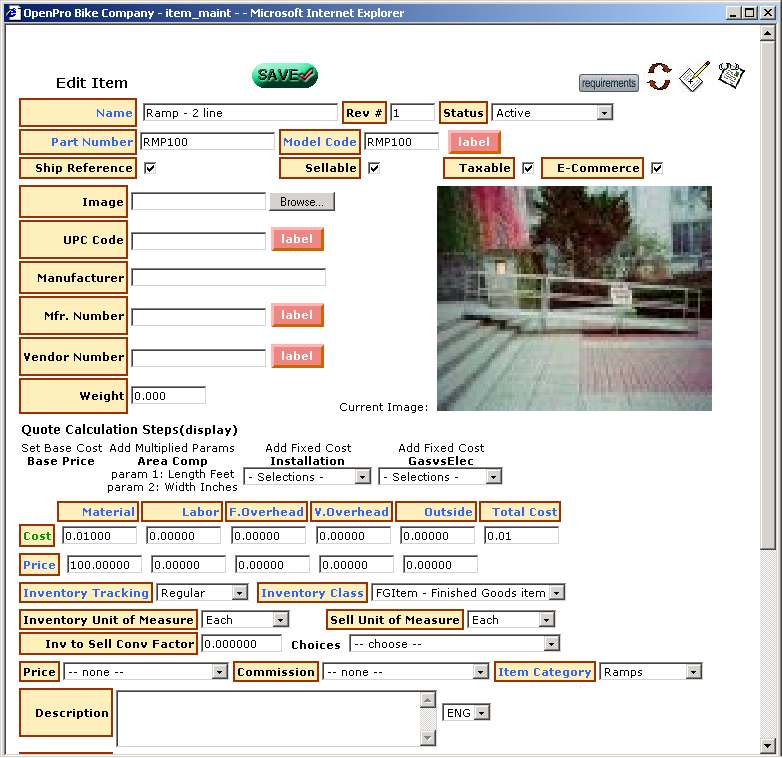Viewport: 782px width, 758px height.
Task: Click the notepad icon at top right
Action: coord(731,76)
